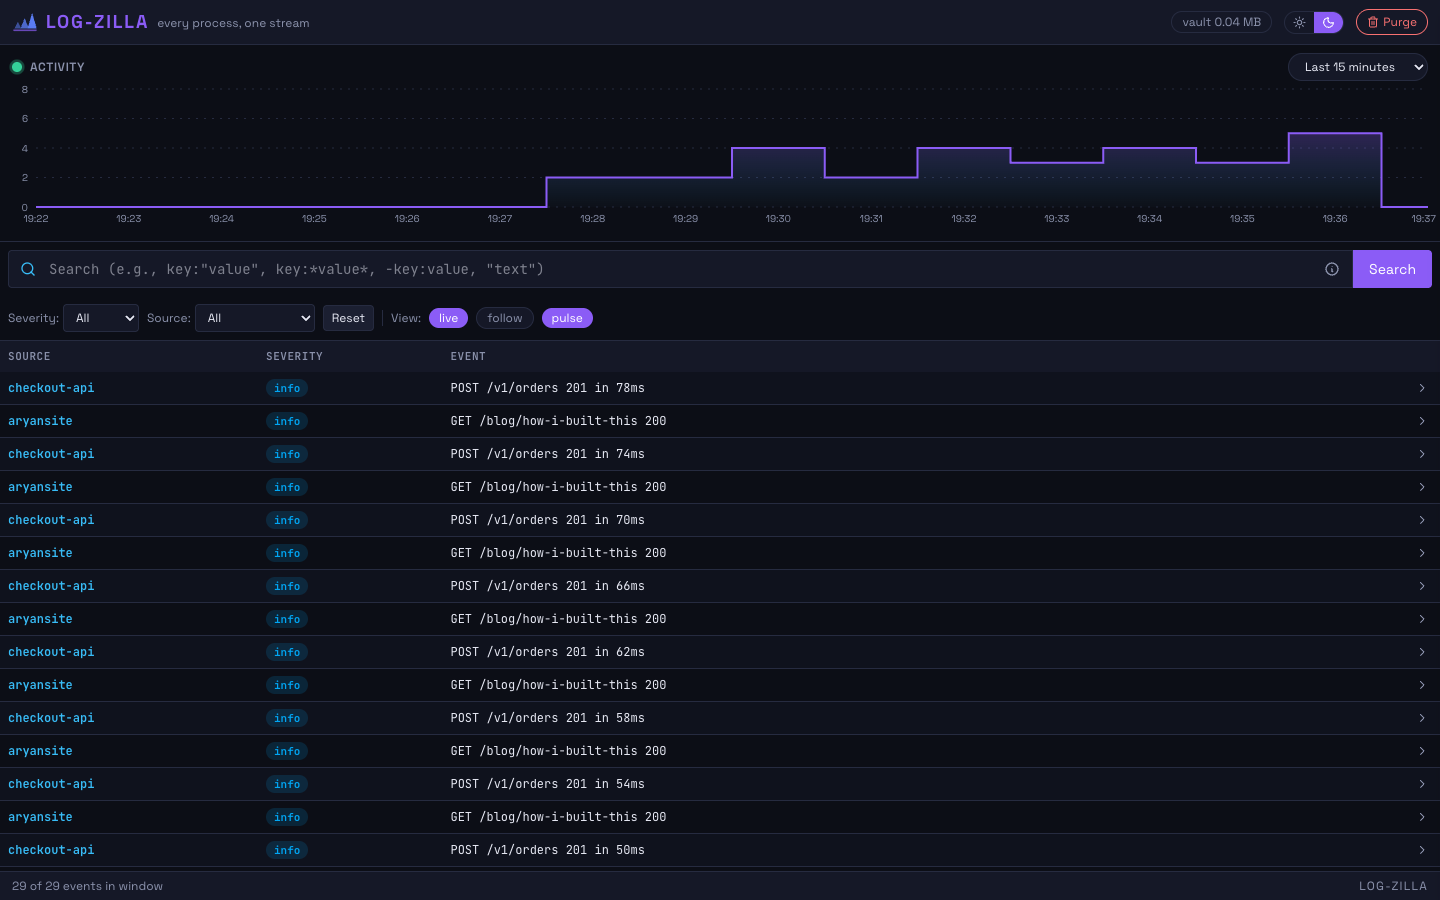The image size is (1440, 900).
Task: Toggle the pulse view pill
Action: (567, 318)
